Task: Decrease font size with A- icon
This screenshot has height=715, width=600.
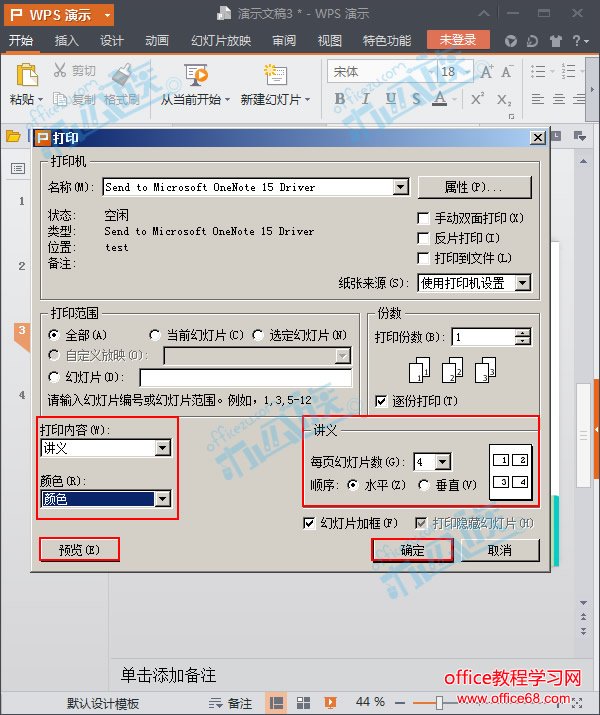Action: [507, 72]
